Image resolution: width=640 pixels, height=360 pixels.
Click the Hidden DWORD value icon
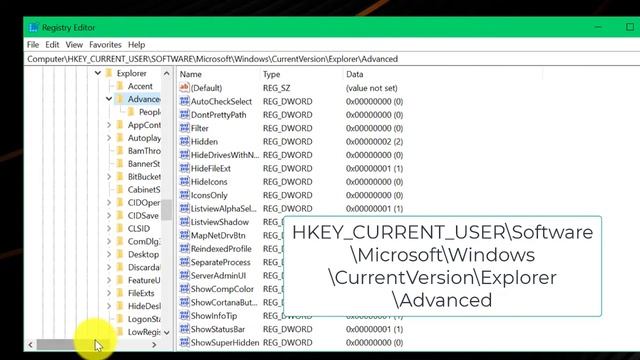(184, 141)
